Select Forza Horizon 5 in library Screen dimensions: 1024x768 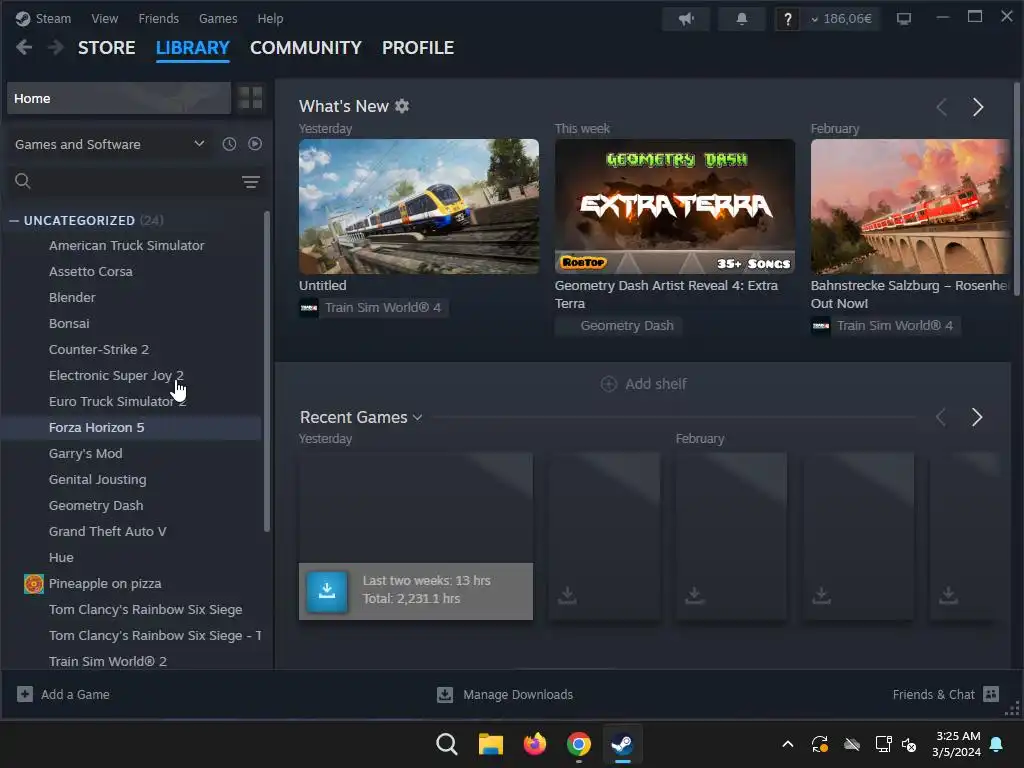96,428
